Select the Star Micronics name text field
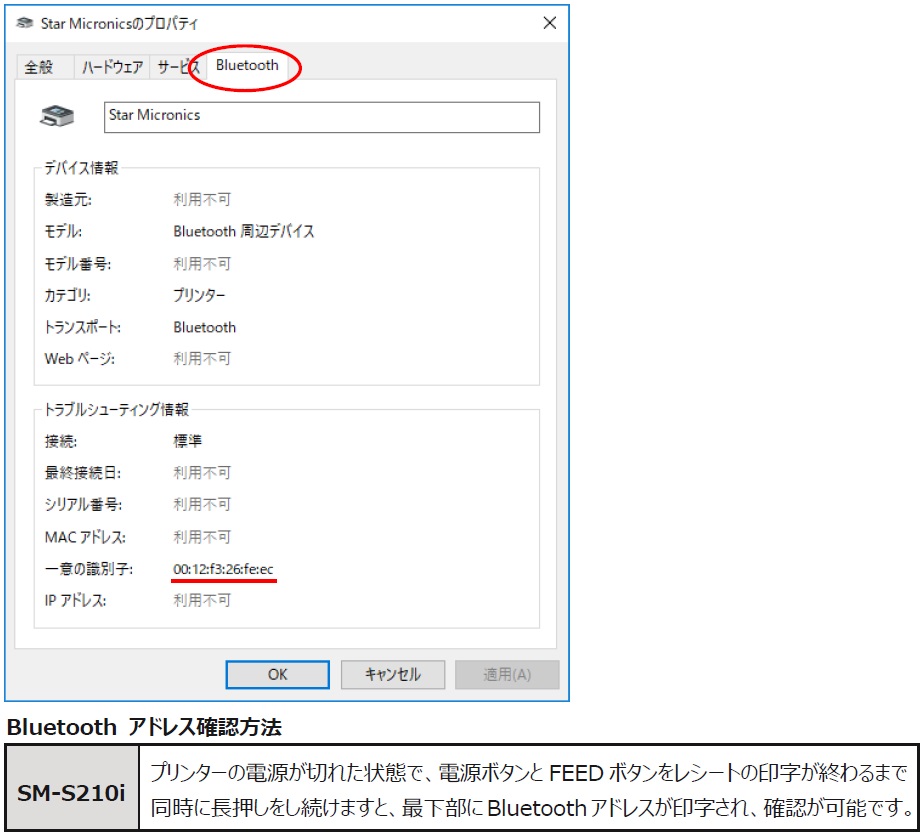Image resolution: width=922 pixels, height=840 pixels. tap(320, 115)
